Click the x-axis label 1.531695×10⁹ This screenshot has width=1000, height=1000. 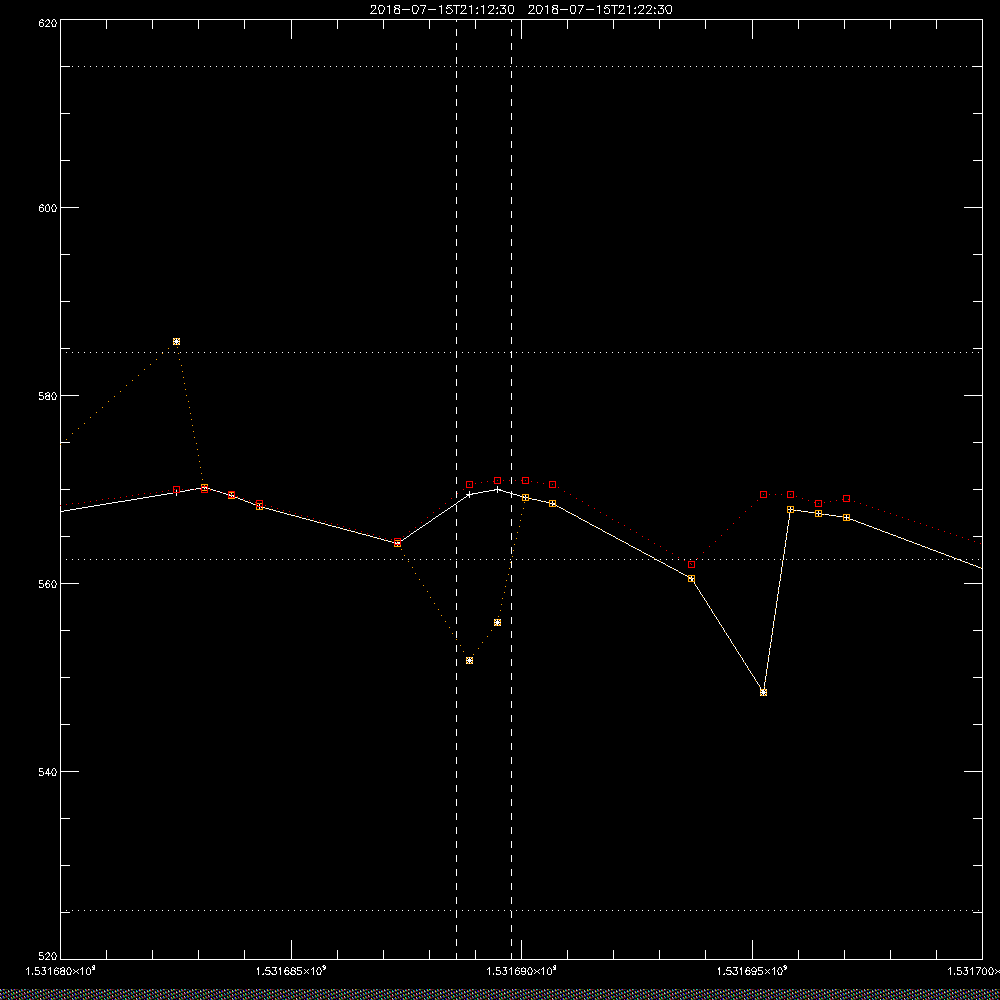pyautogui.click(x=753, y=971)
